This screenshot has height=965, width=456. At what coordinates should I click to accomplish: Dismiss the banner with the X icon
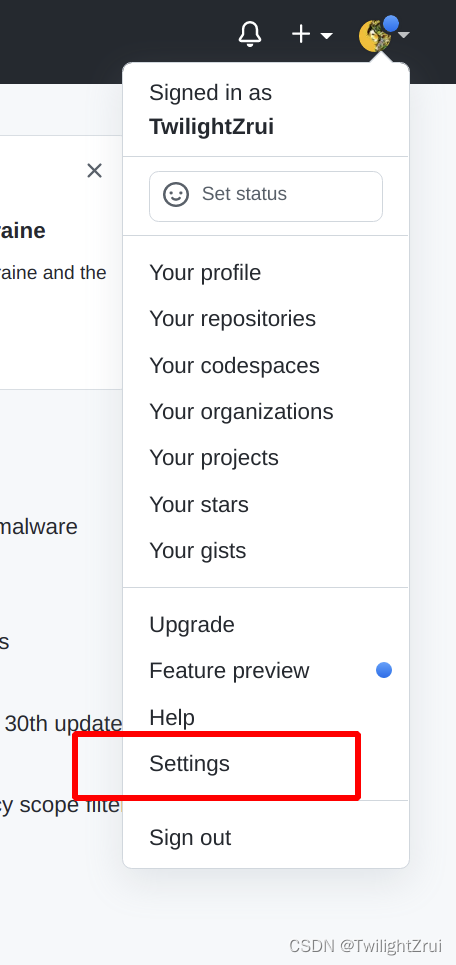point(94,170)
